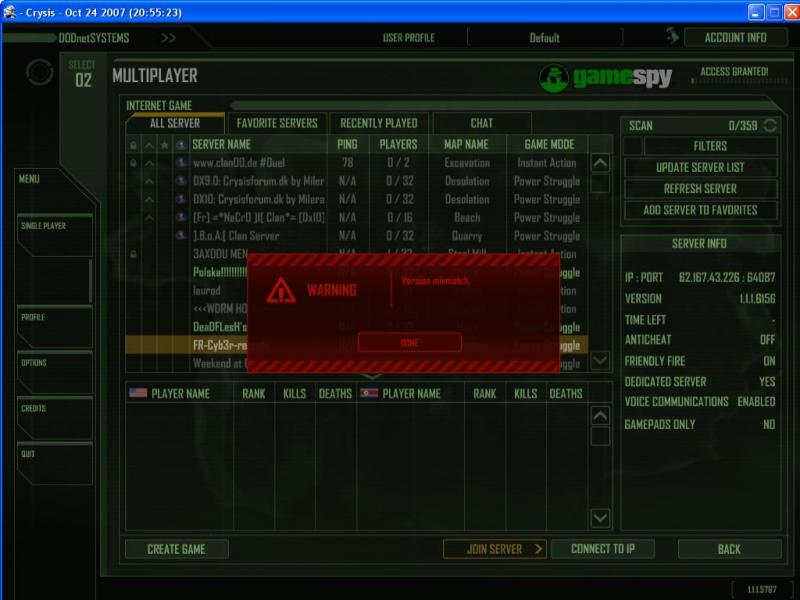Click the favorite star column header icon

(x=165, y=145)
